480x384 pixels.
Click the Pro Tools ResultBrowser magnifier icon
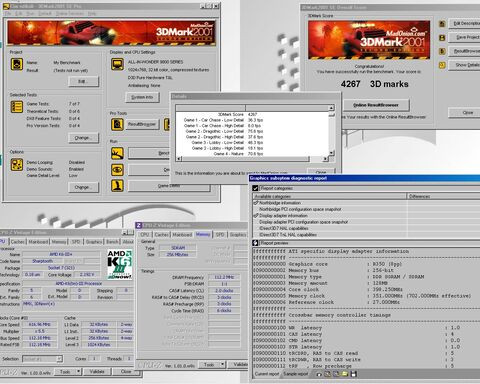click(x=117, y=124)
